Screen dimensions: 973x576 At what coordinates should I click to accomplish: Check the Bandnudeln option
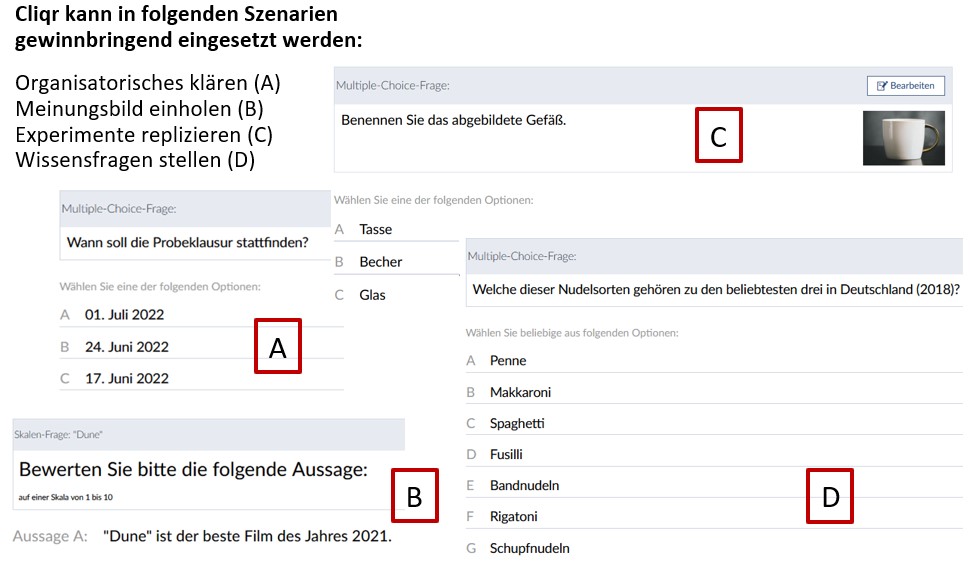pyautogui.click(x=524, y=485)
